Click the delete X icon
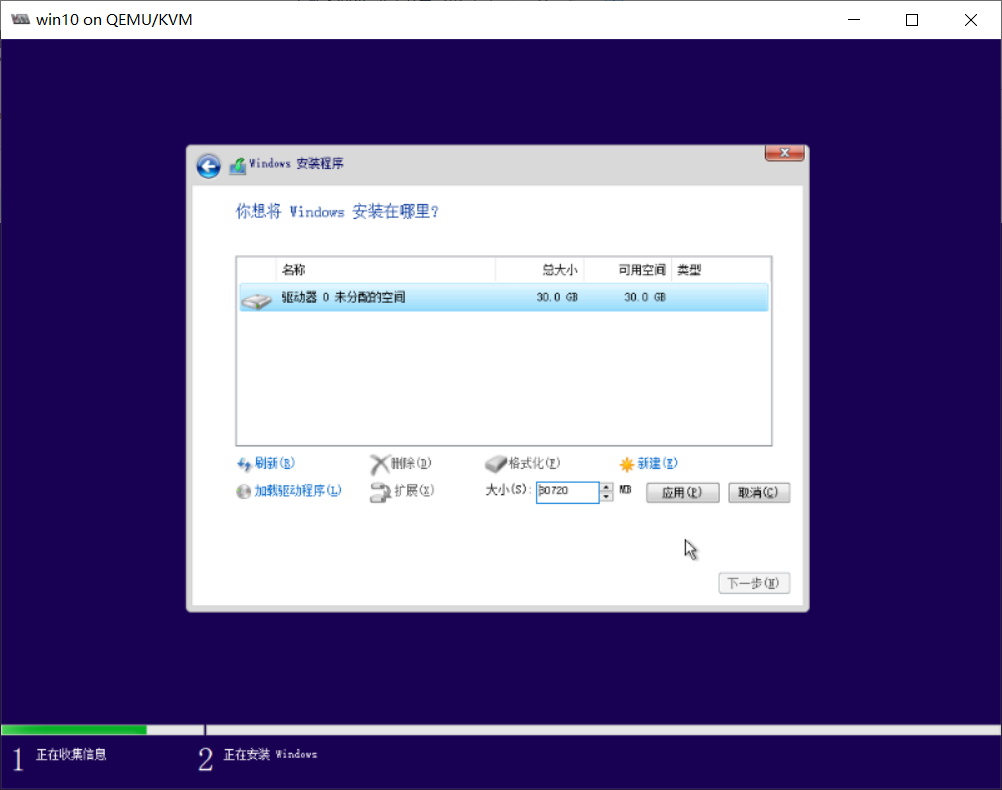This screenshot has width=1002, height=790. tap(380, 464)
